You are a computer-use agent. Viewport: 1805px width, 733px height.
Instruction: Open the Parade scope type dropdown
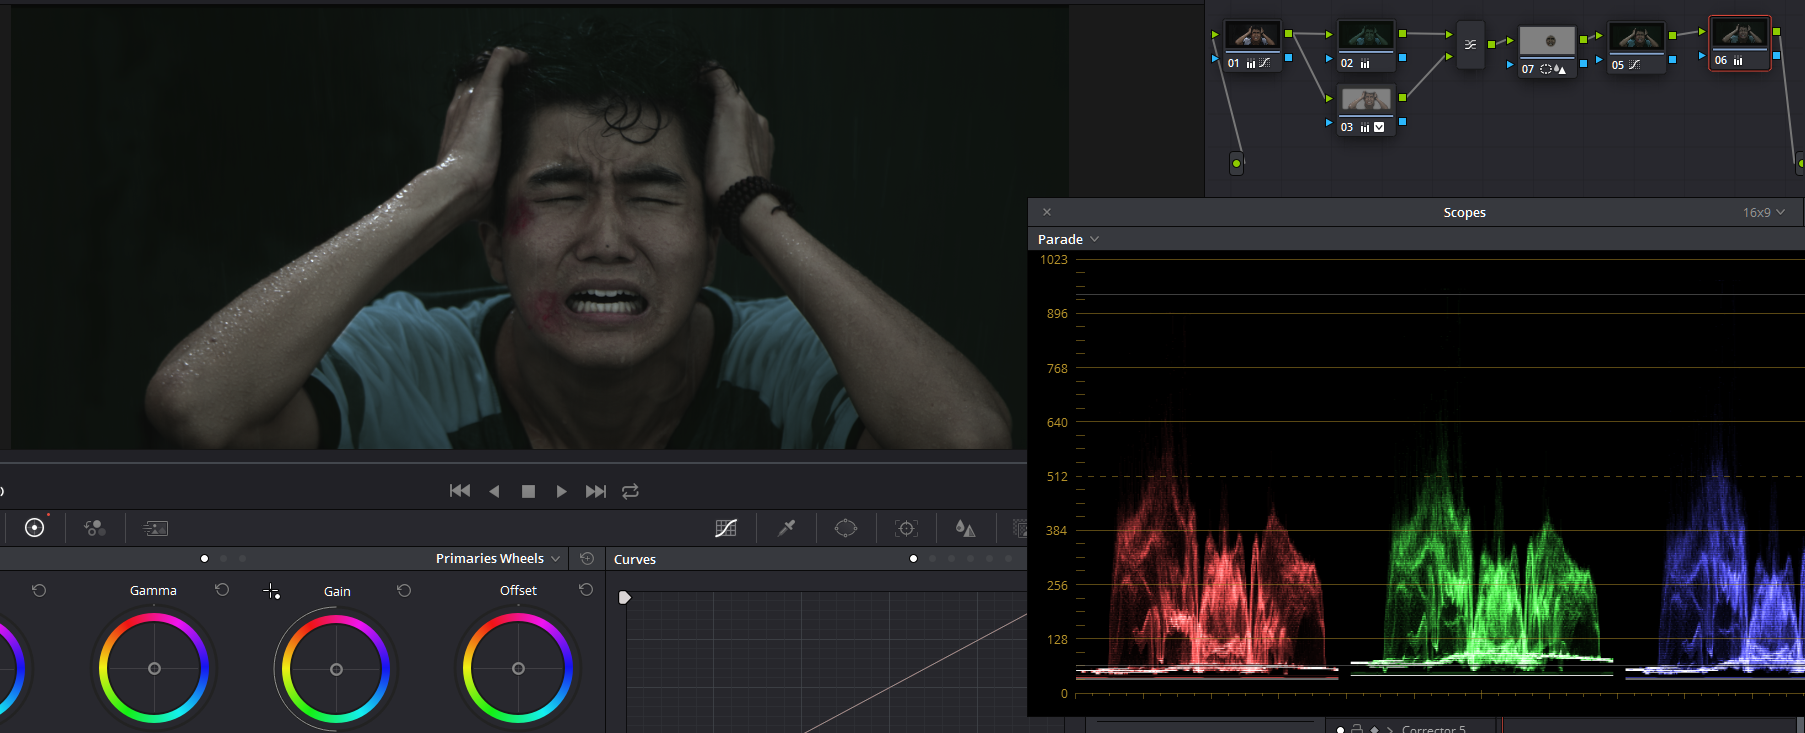coord(1068,240)
